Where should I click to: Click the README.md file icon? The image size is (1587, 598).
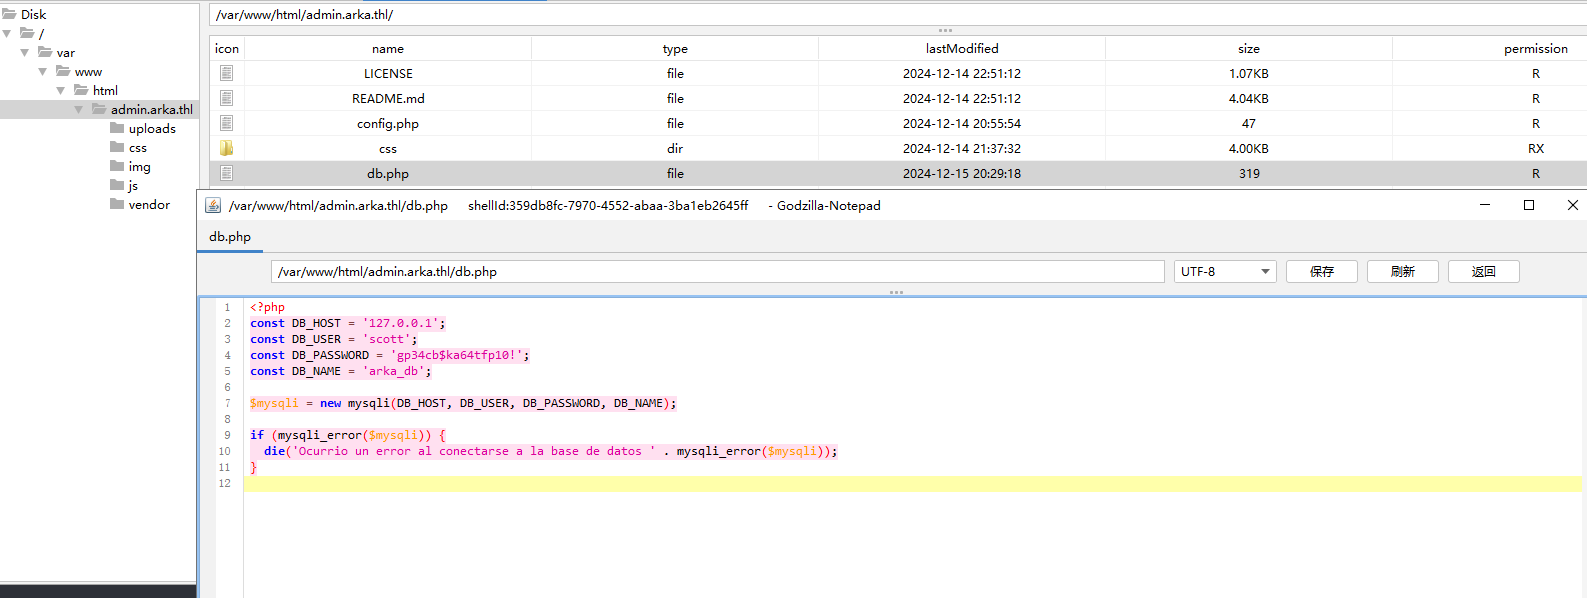tap(227, 98)
